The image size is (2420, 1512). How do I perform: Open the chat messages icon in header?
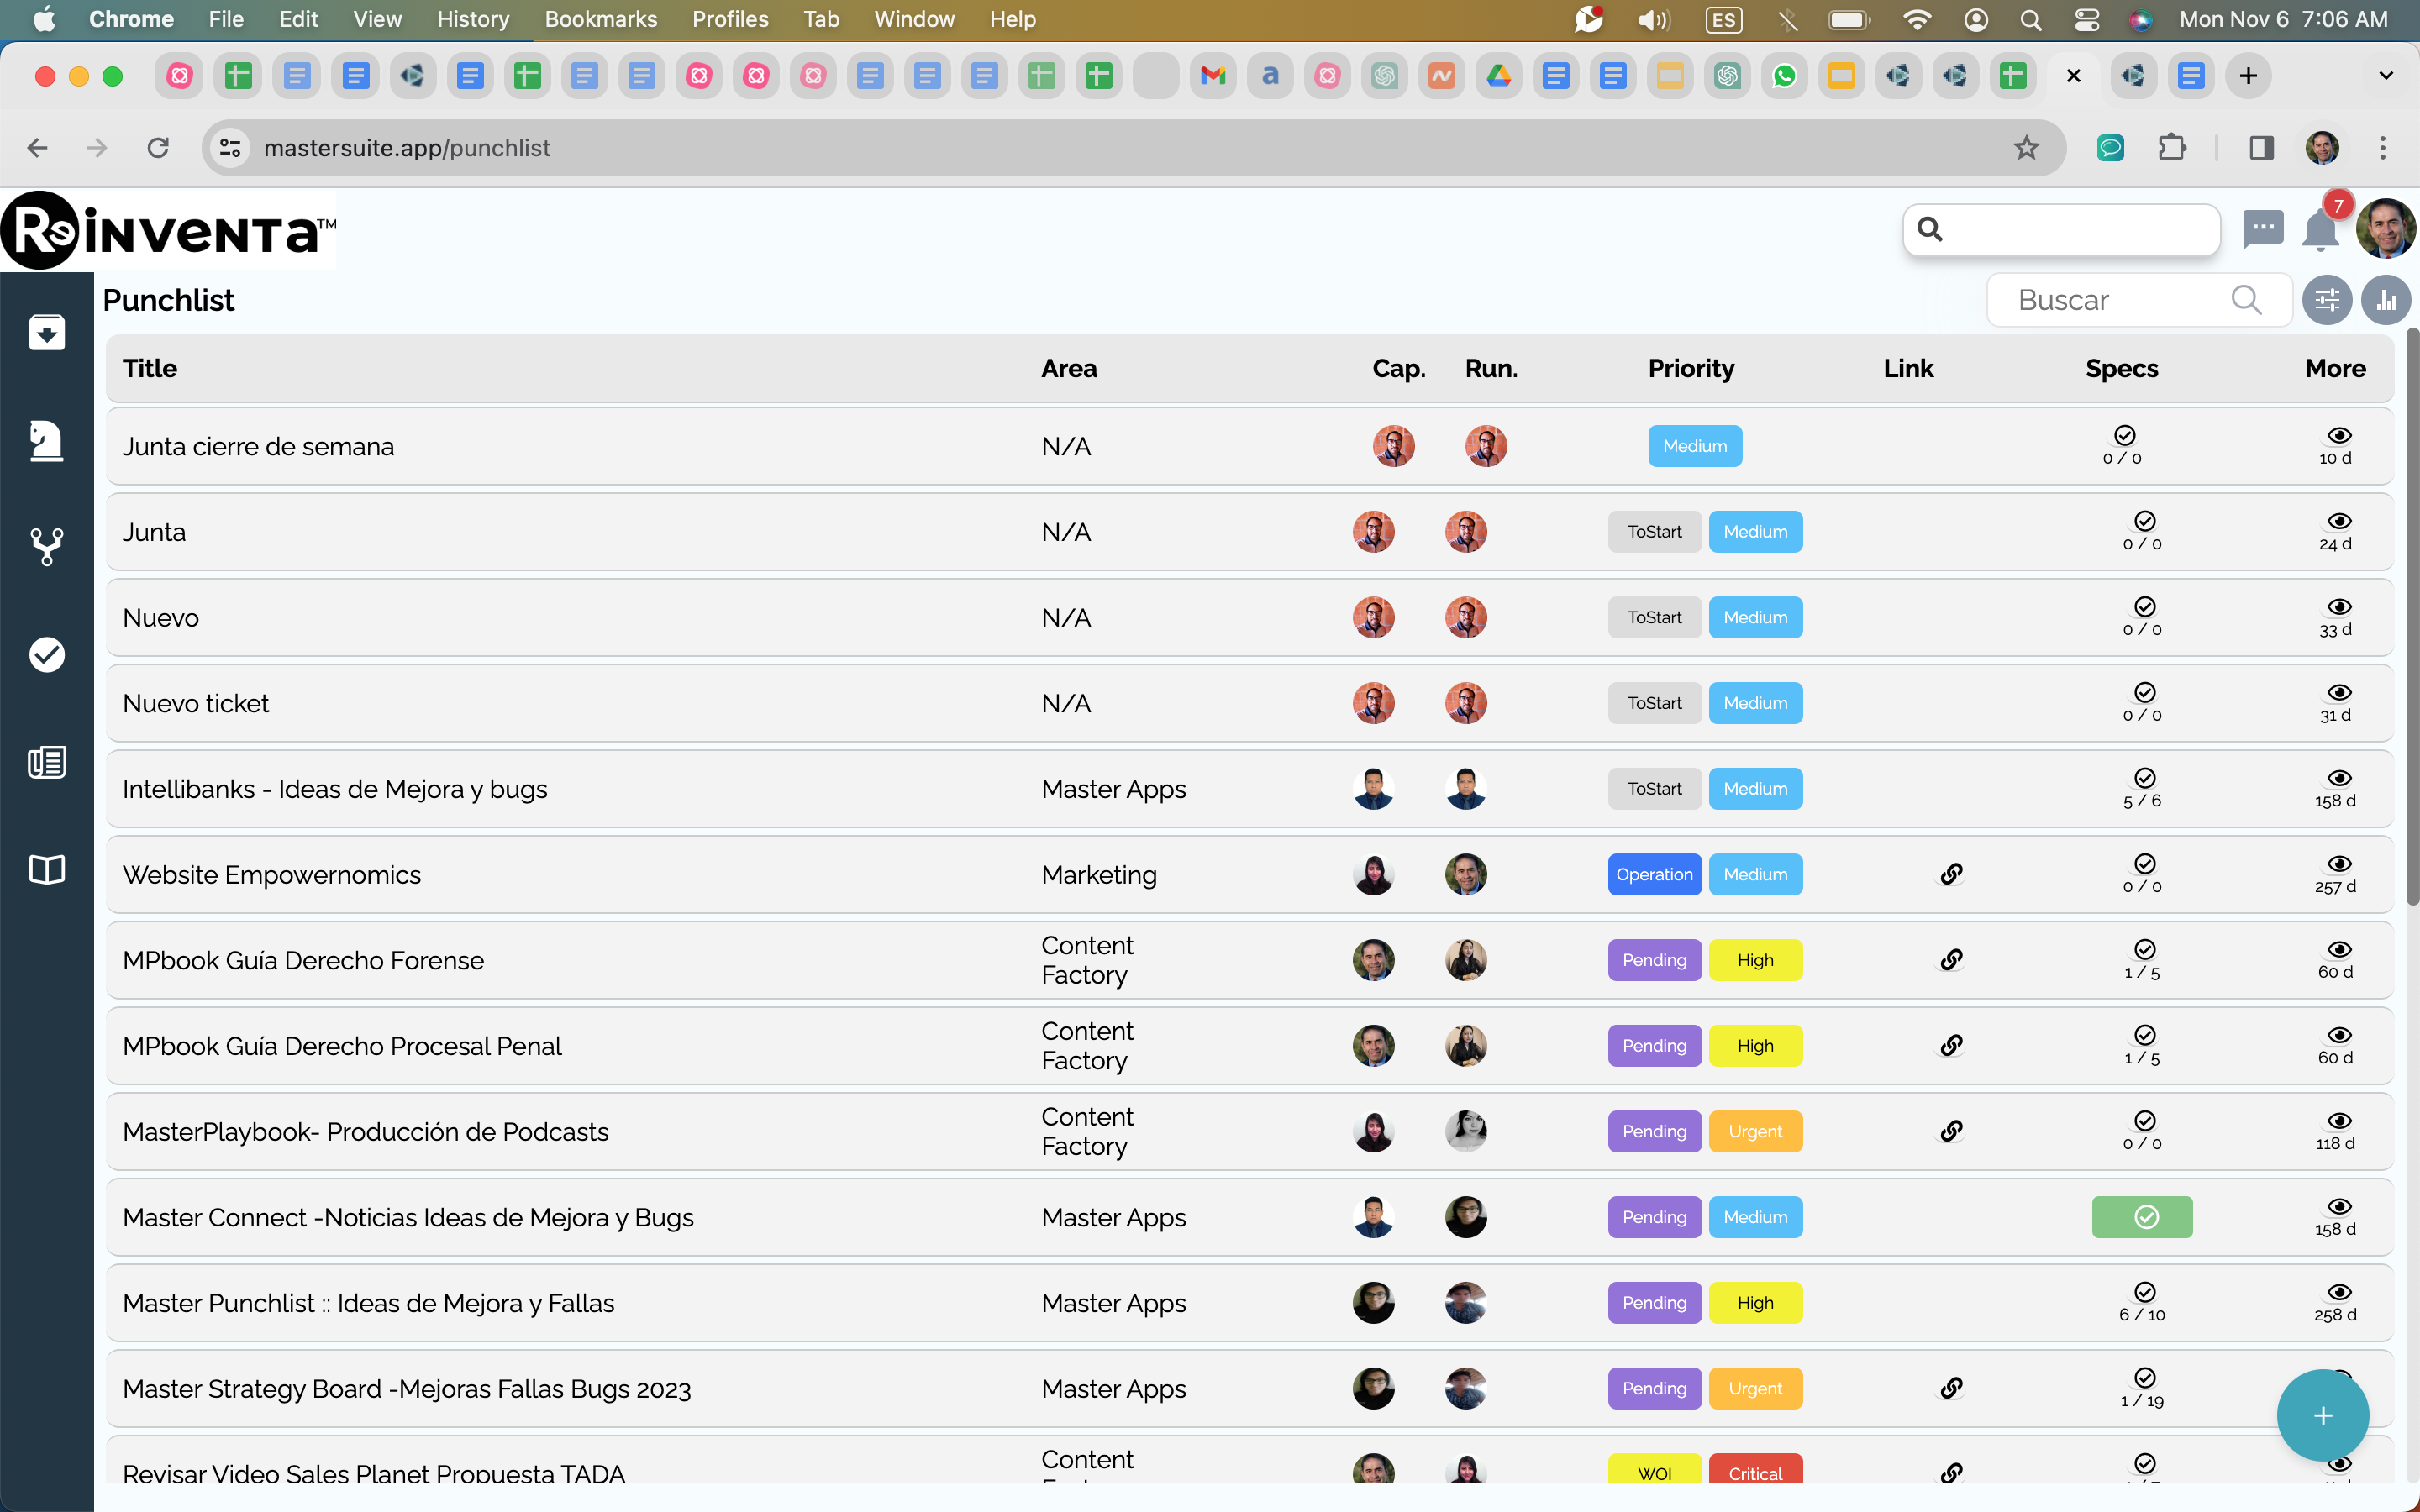[2263, 228]
